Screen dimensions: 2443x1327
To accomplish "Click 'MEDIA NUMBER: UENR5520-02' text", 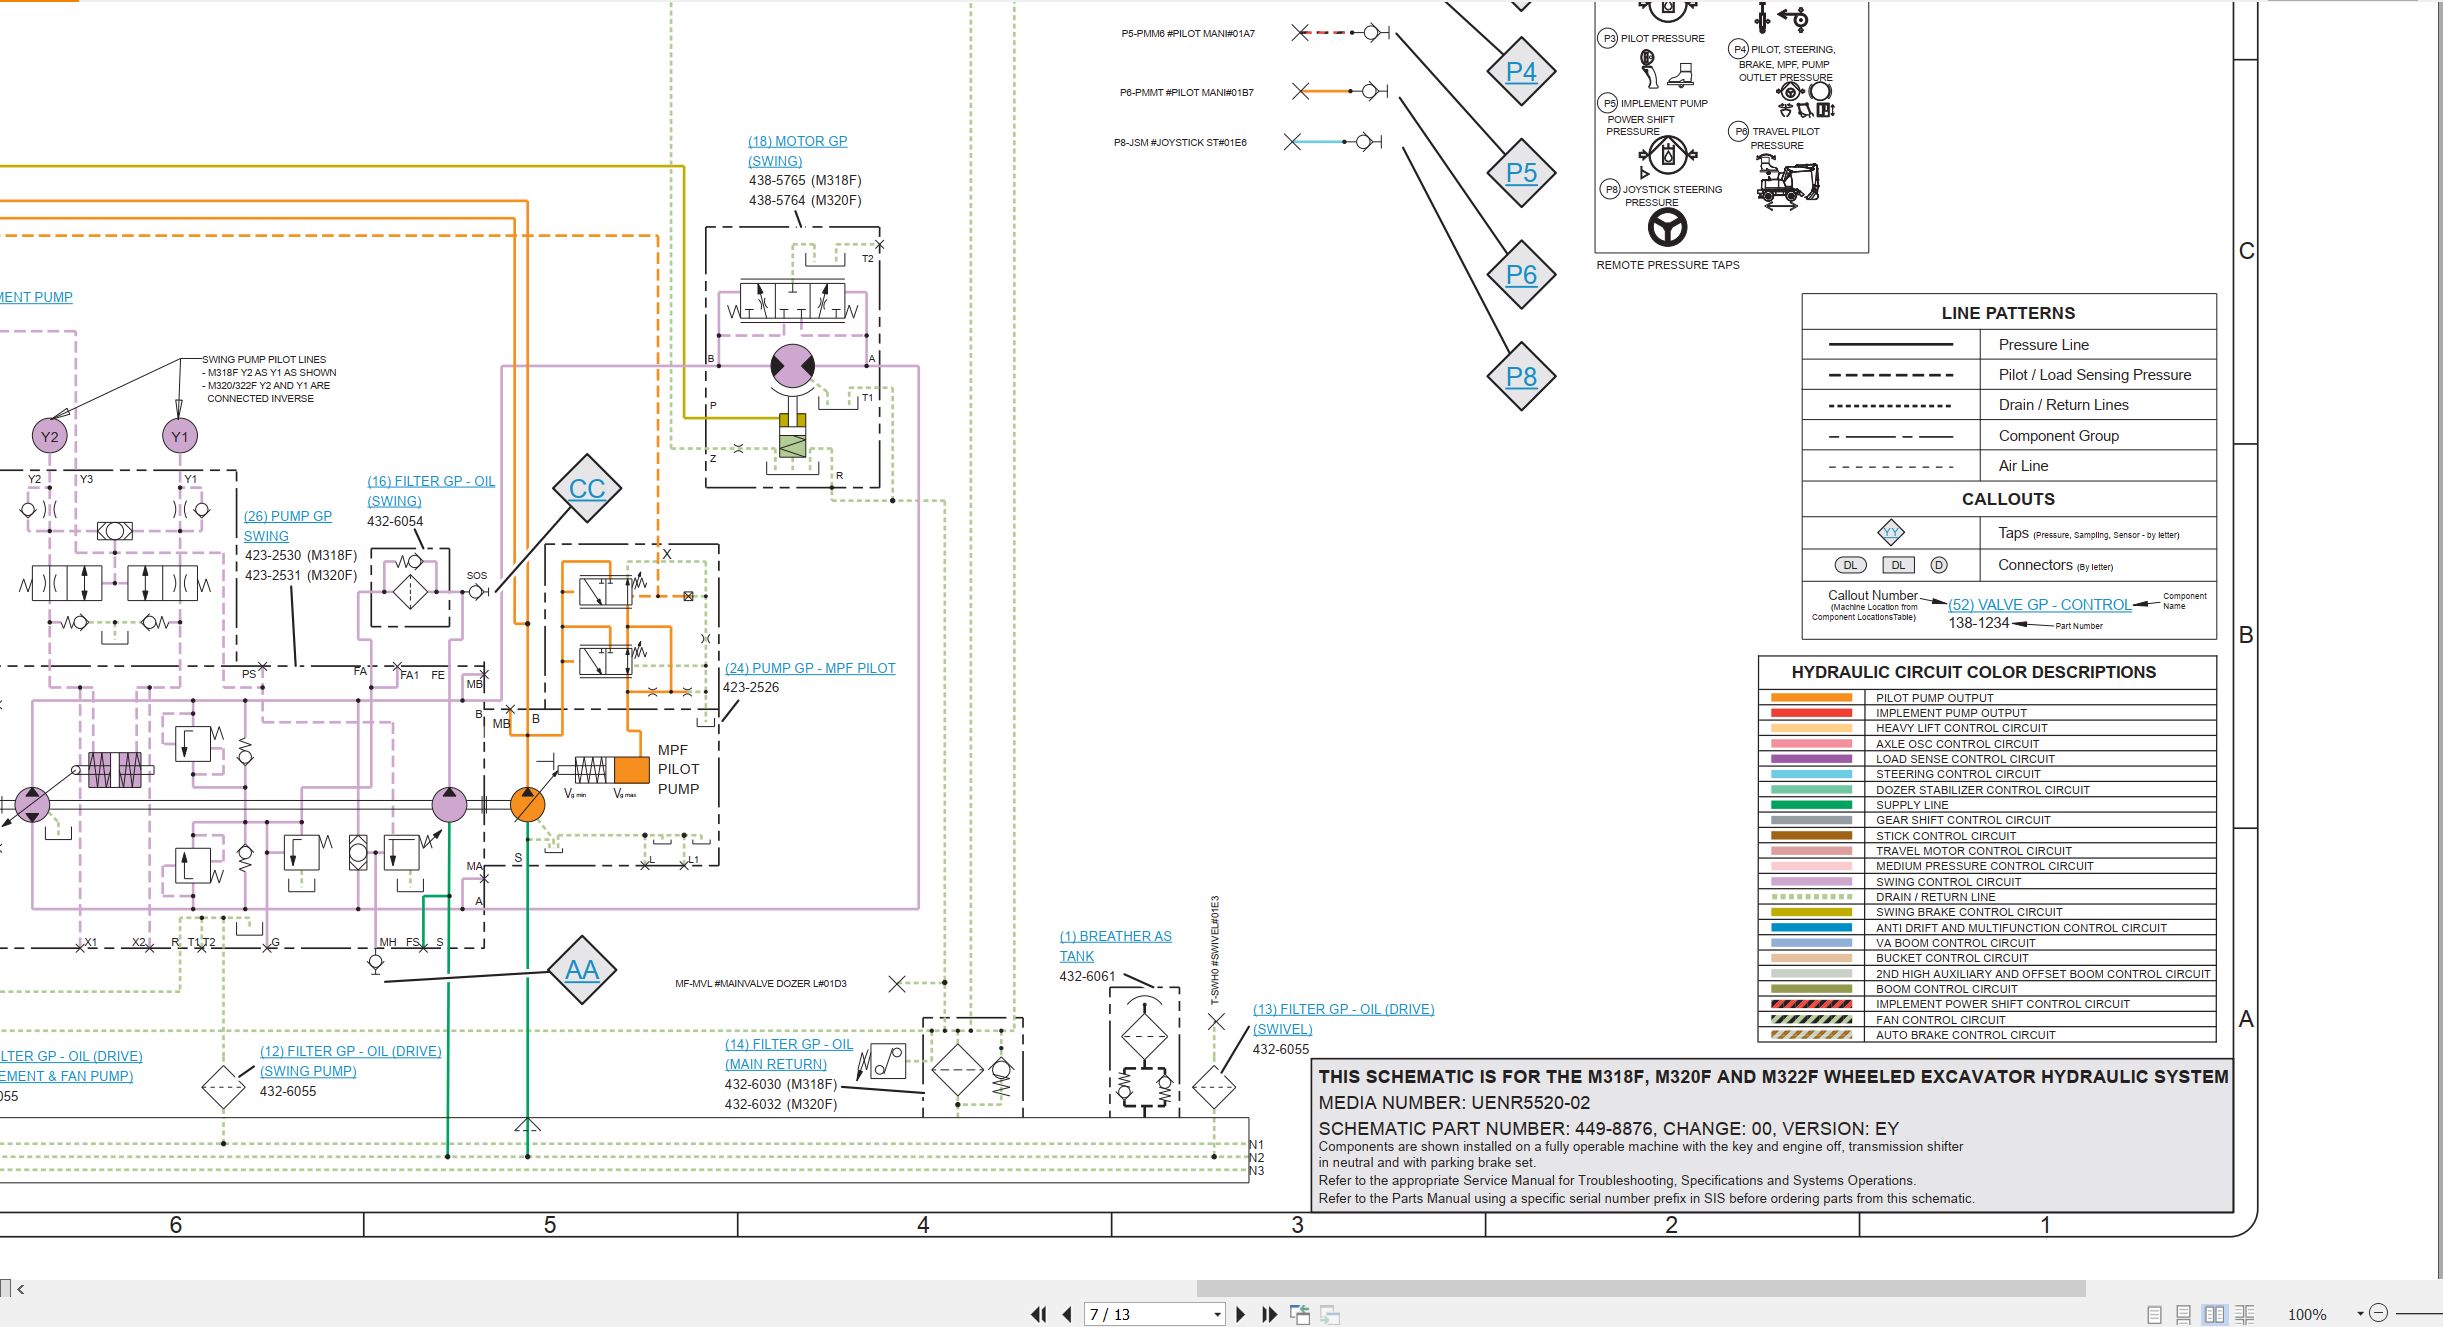I will tap(1454, 1103).
